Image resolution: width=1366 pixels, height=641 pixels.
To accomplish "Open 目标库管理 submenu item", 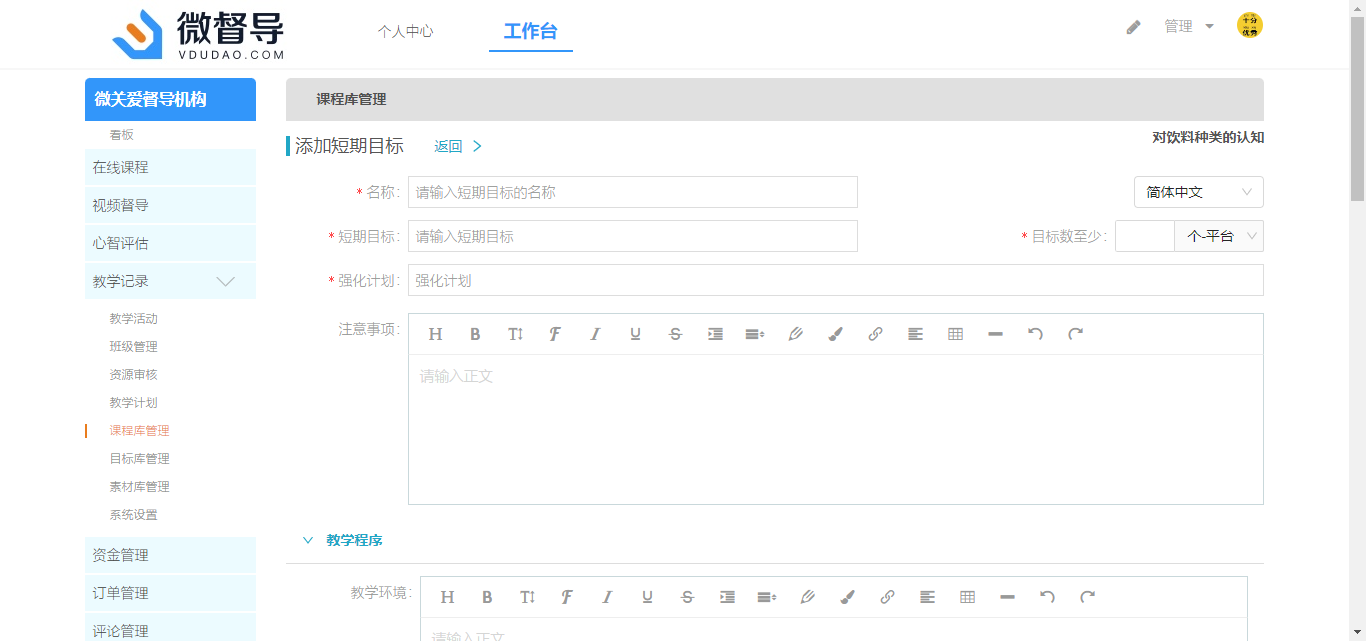I will (139, 459).
